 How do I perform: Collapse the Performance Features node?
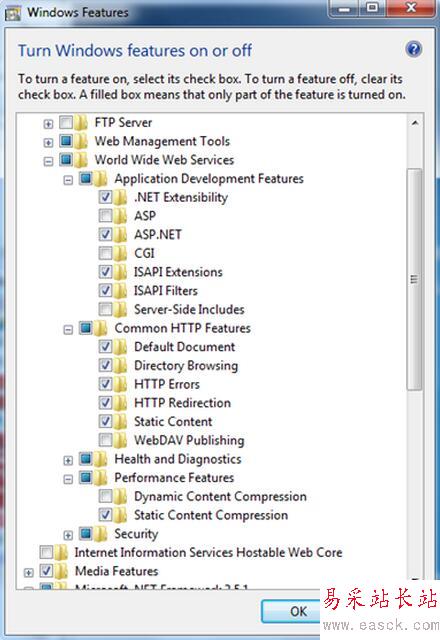(x=68, y=479)
